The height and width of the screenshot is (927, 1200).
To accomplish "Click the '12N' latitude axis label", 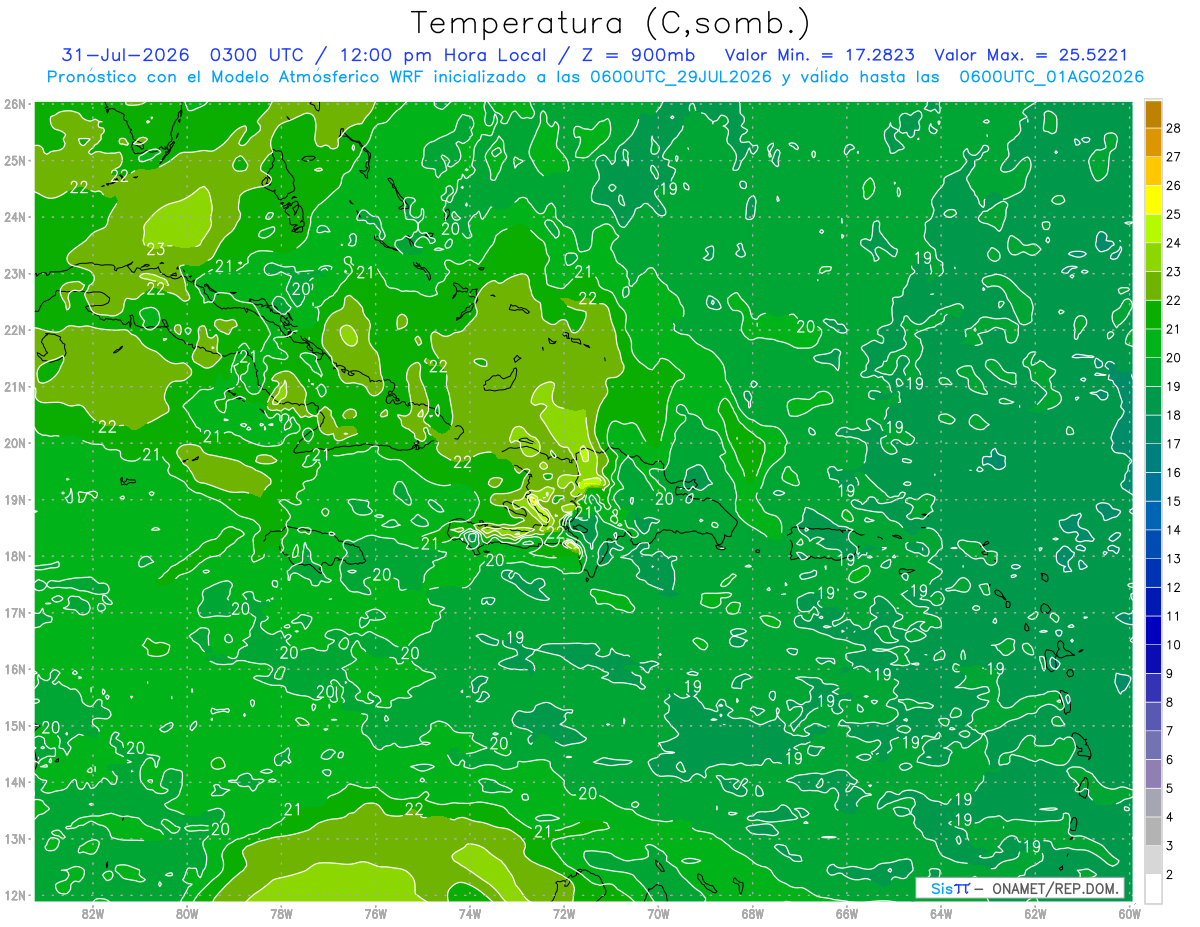I will 16,895.
